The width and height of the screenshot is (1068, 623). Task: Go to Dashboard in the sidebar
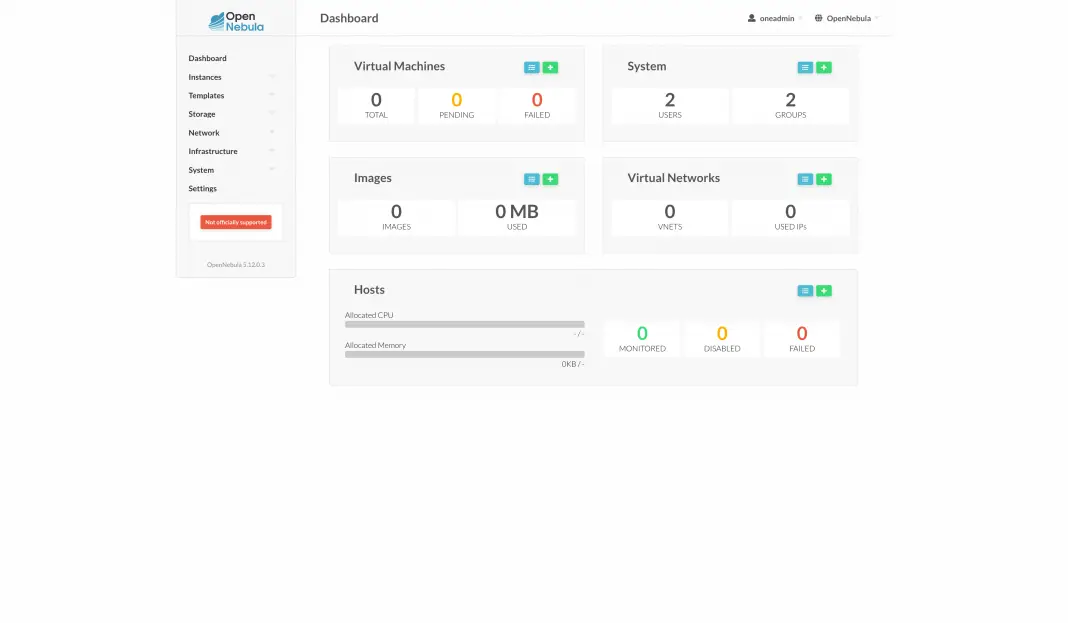tap(208, 58)
